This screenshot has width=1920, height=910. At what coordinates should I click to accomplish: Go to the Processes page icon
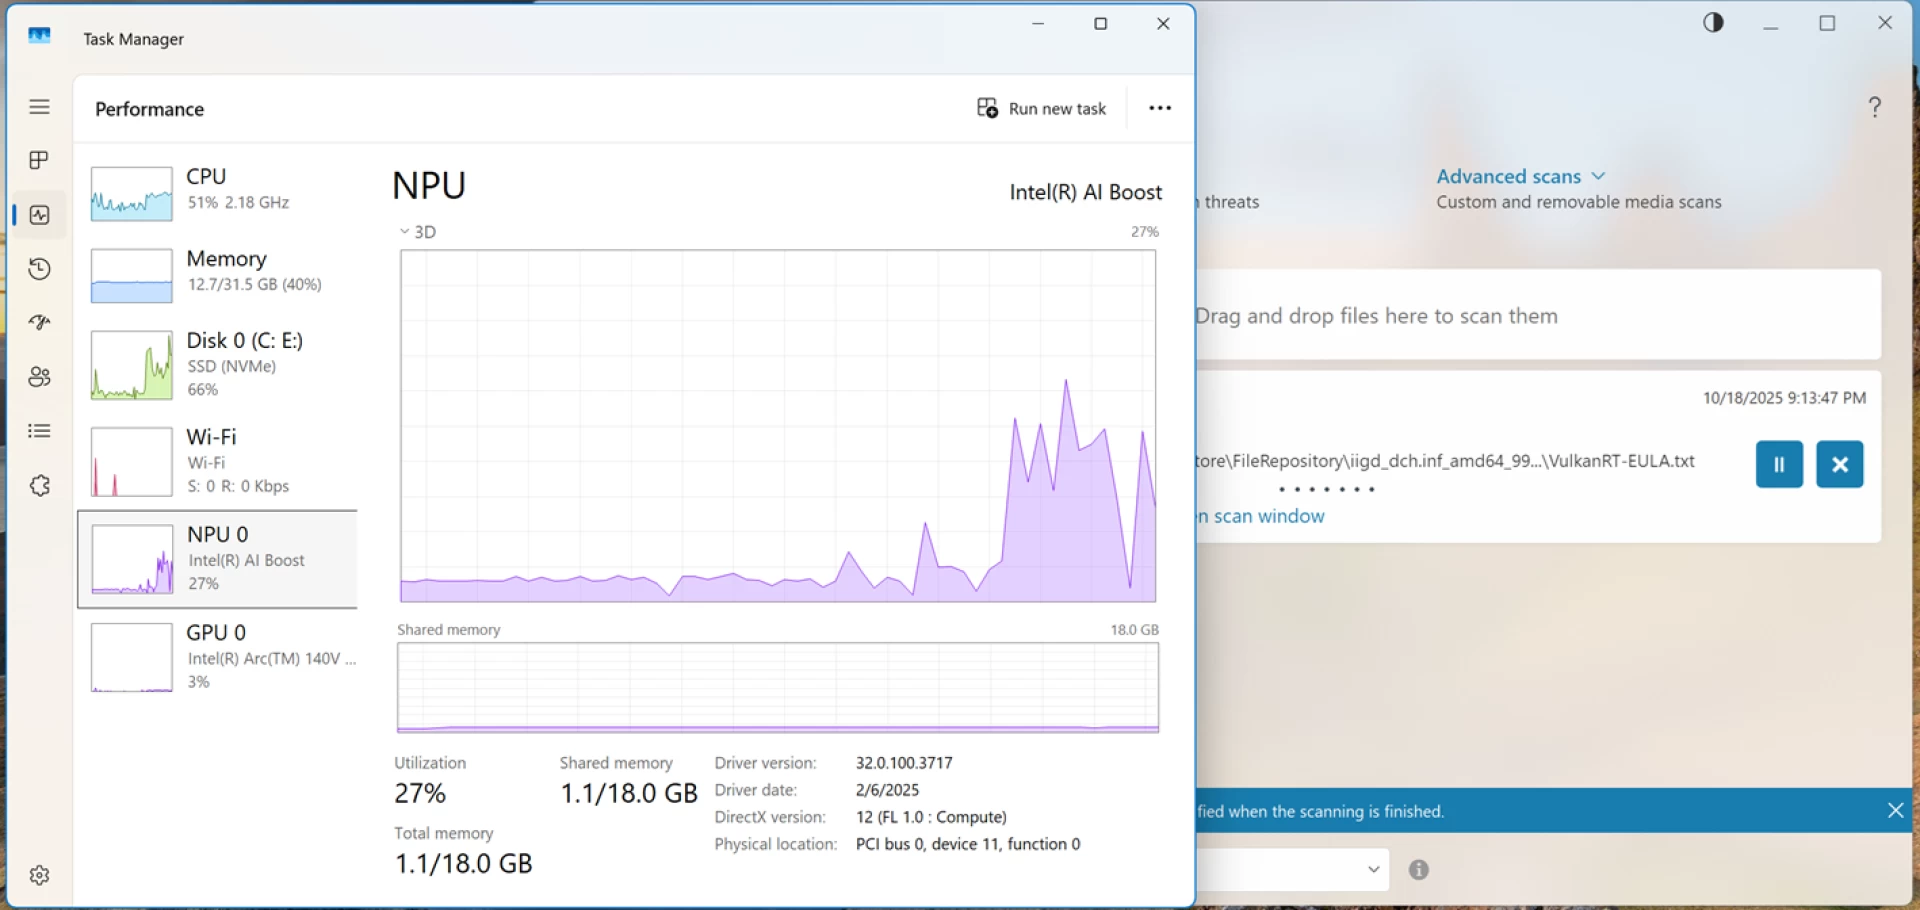tap(39, 161)
